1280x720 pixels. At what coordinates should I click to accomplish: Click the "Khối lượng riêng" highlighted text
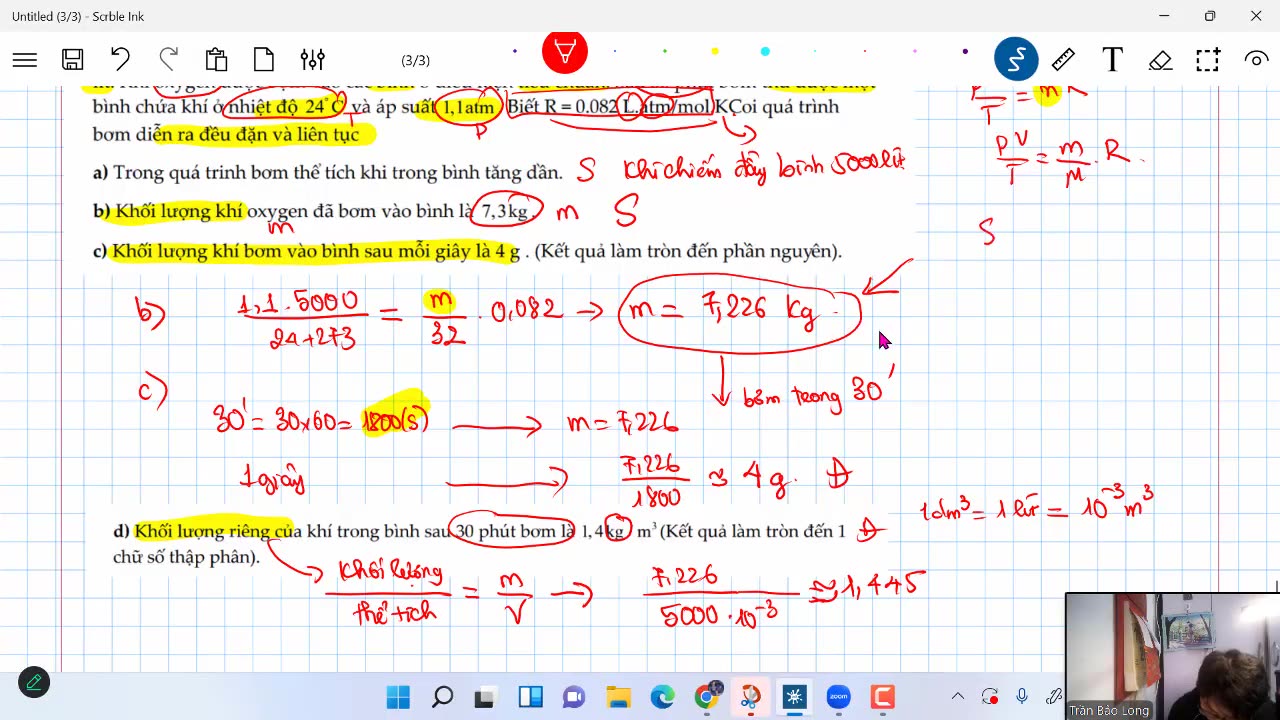pos(203,532)
